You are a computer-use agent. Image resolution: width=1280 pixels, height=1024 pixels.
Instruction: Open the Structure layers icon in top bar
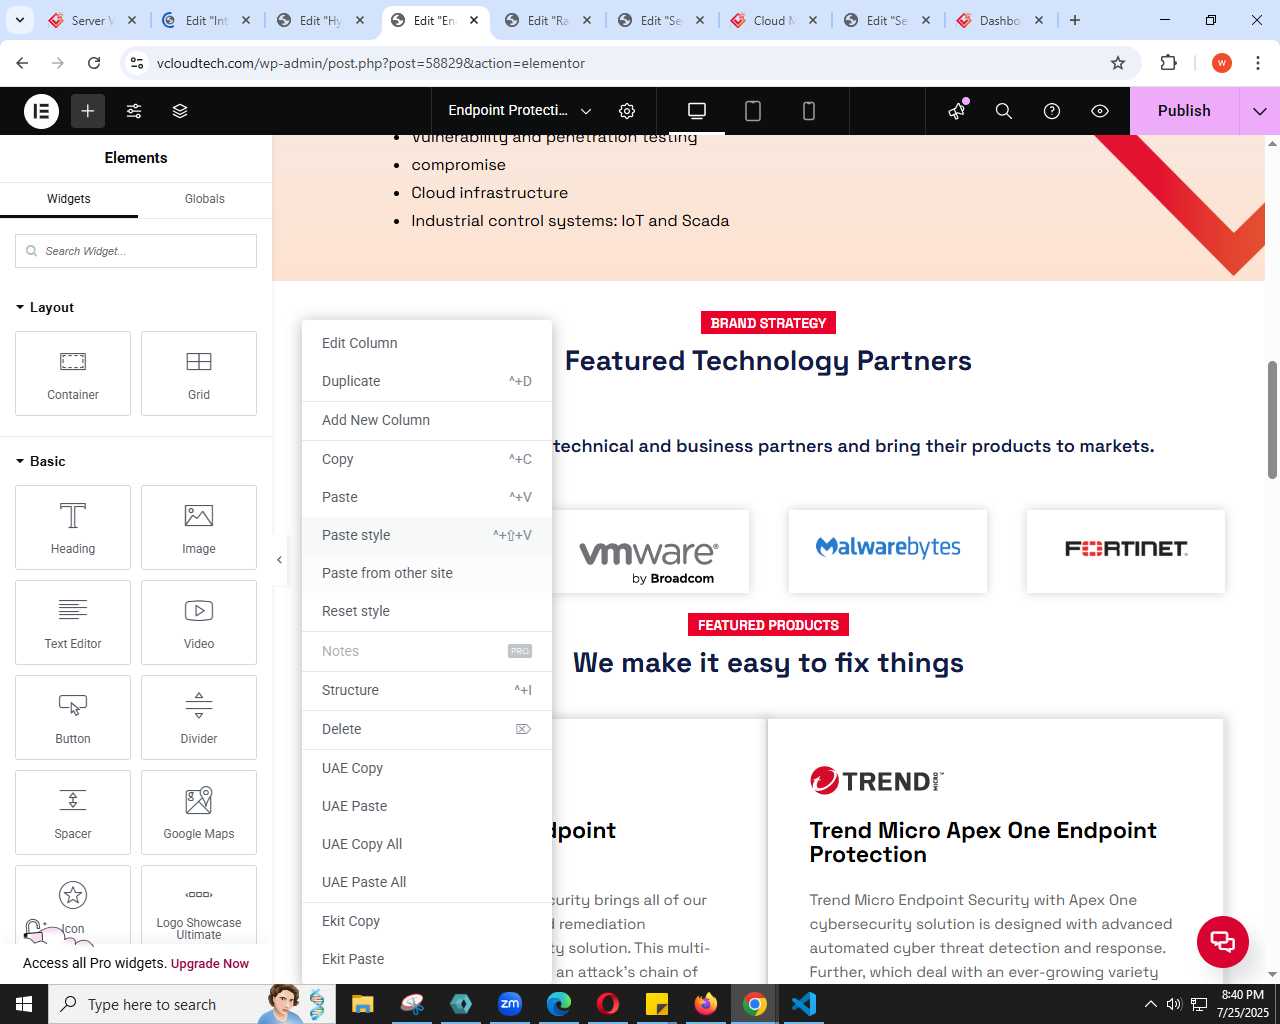(x=180, y=111)
